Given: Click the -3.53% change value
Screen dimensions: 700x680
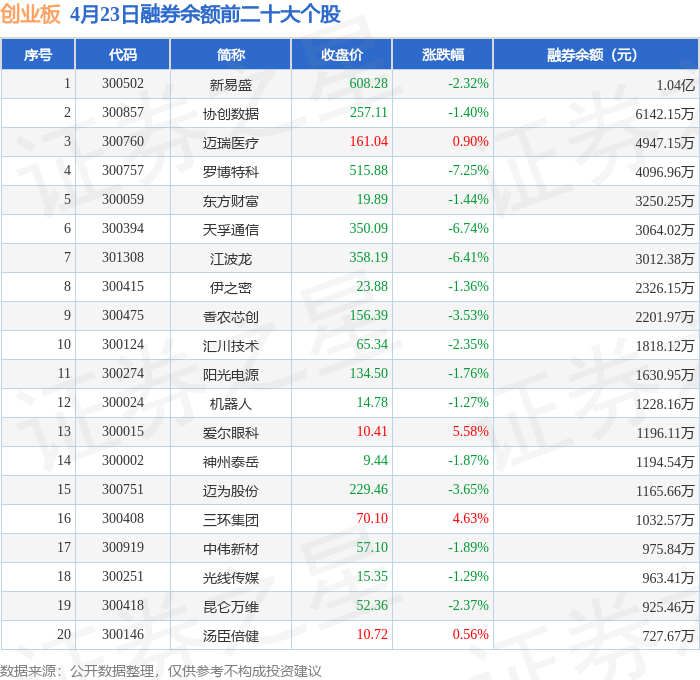Looking at the screenshot, I should (468, 316).
